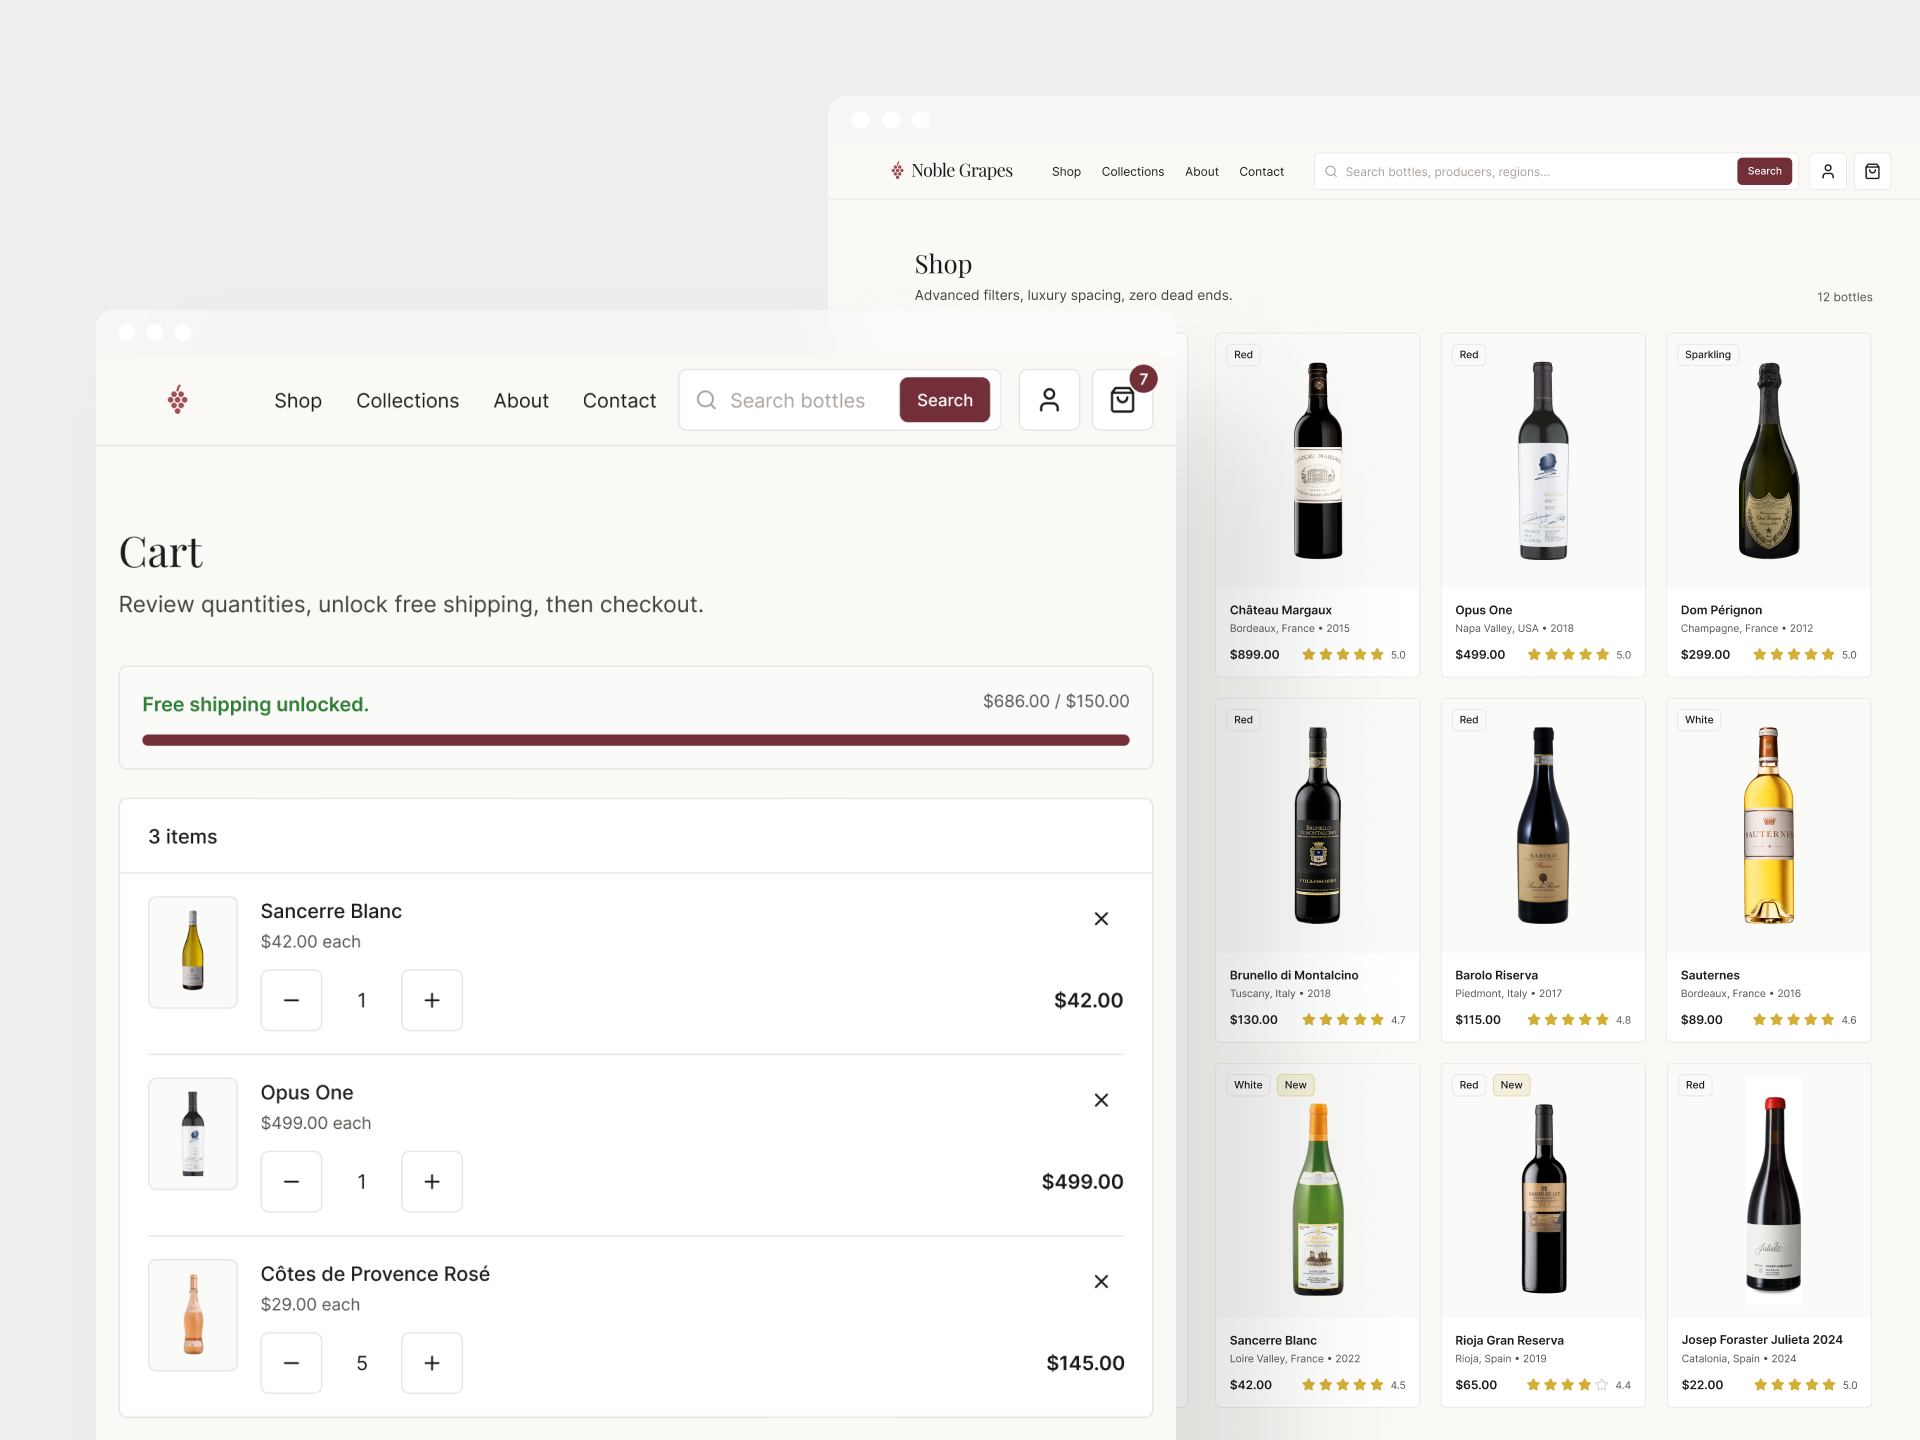Open Château Margaux bottle image
The height and width of the screenshot is (1440, 1920).
click(1318, 460)
